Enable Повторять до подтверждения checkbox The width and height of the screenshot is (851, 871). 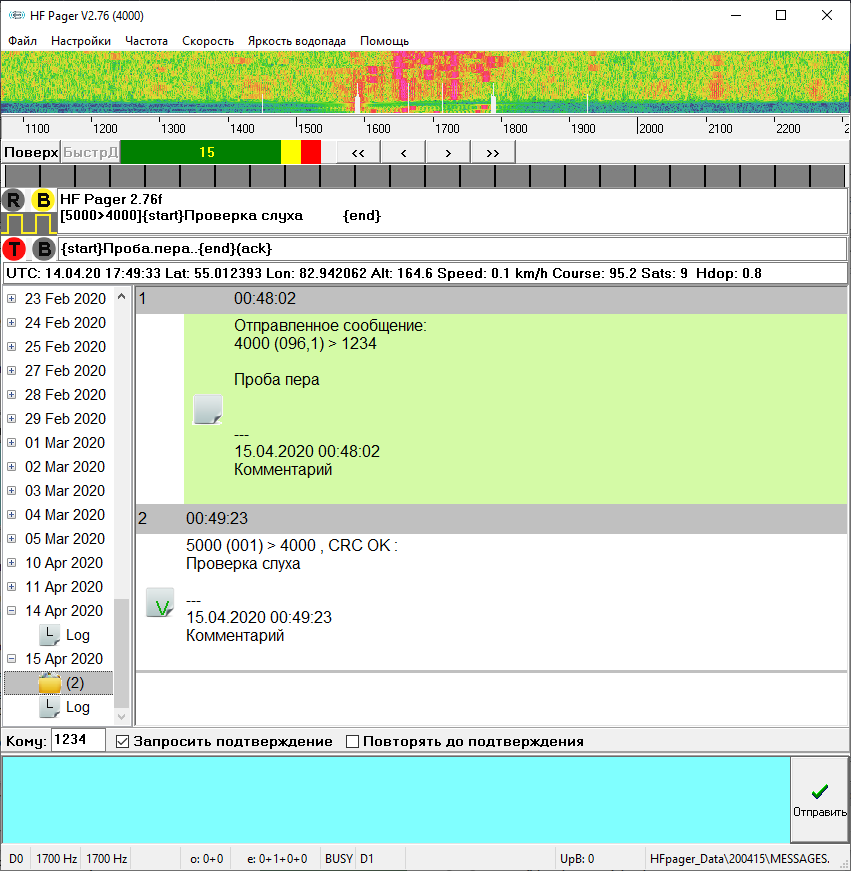352,742
